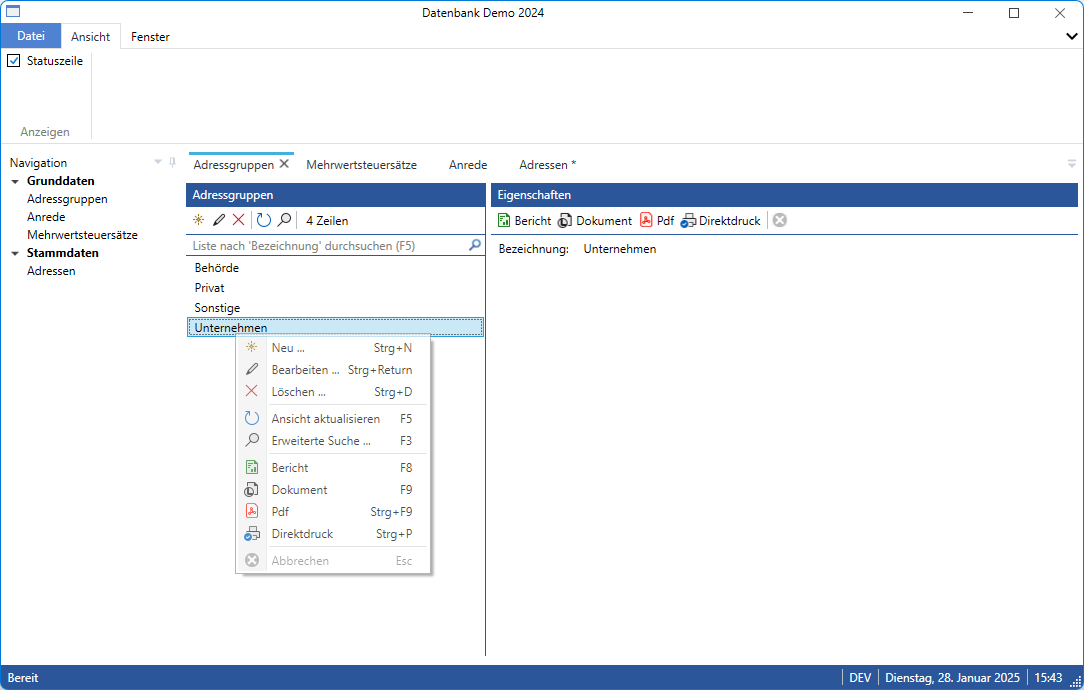Select the 'Privat' list row

pos(335,288)
